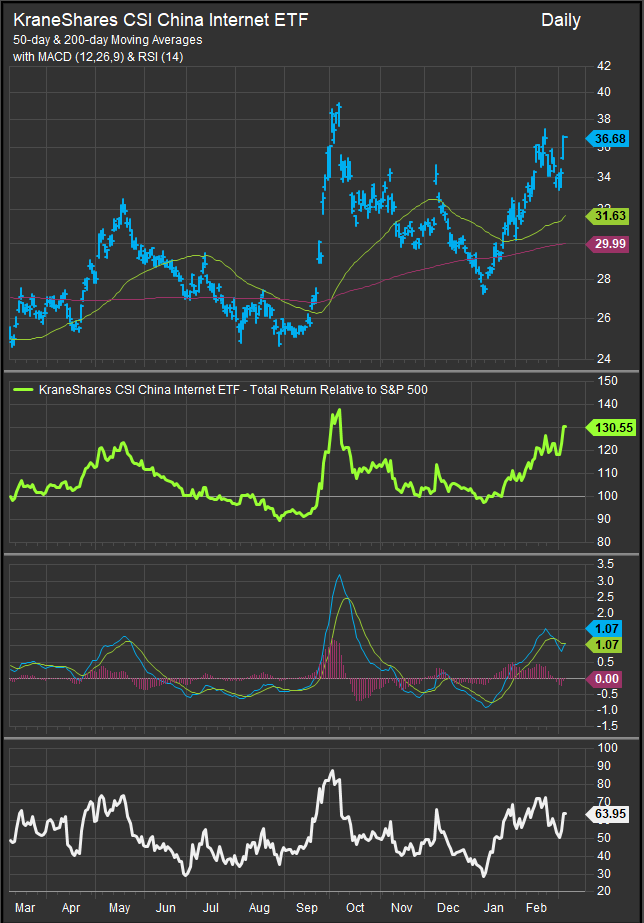Click the 29.99 200-day average tag
Screen dimensions: 644x923
pyautogui.click(x=608, y=244)
